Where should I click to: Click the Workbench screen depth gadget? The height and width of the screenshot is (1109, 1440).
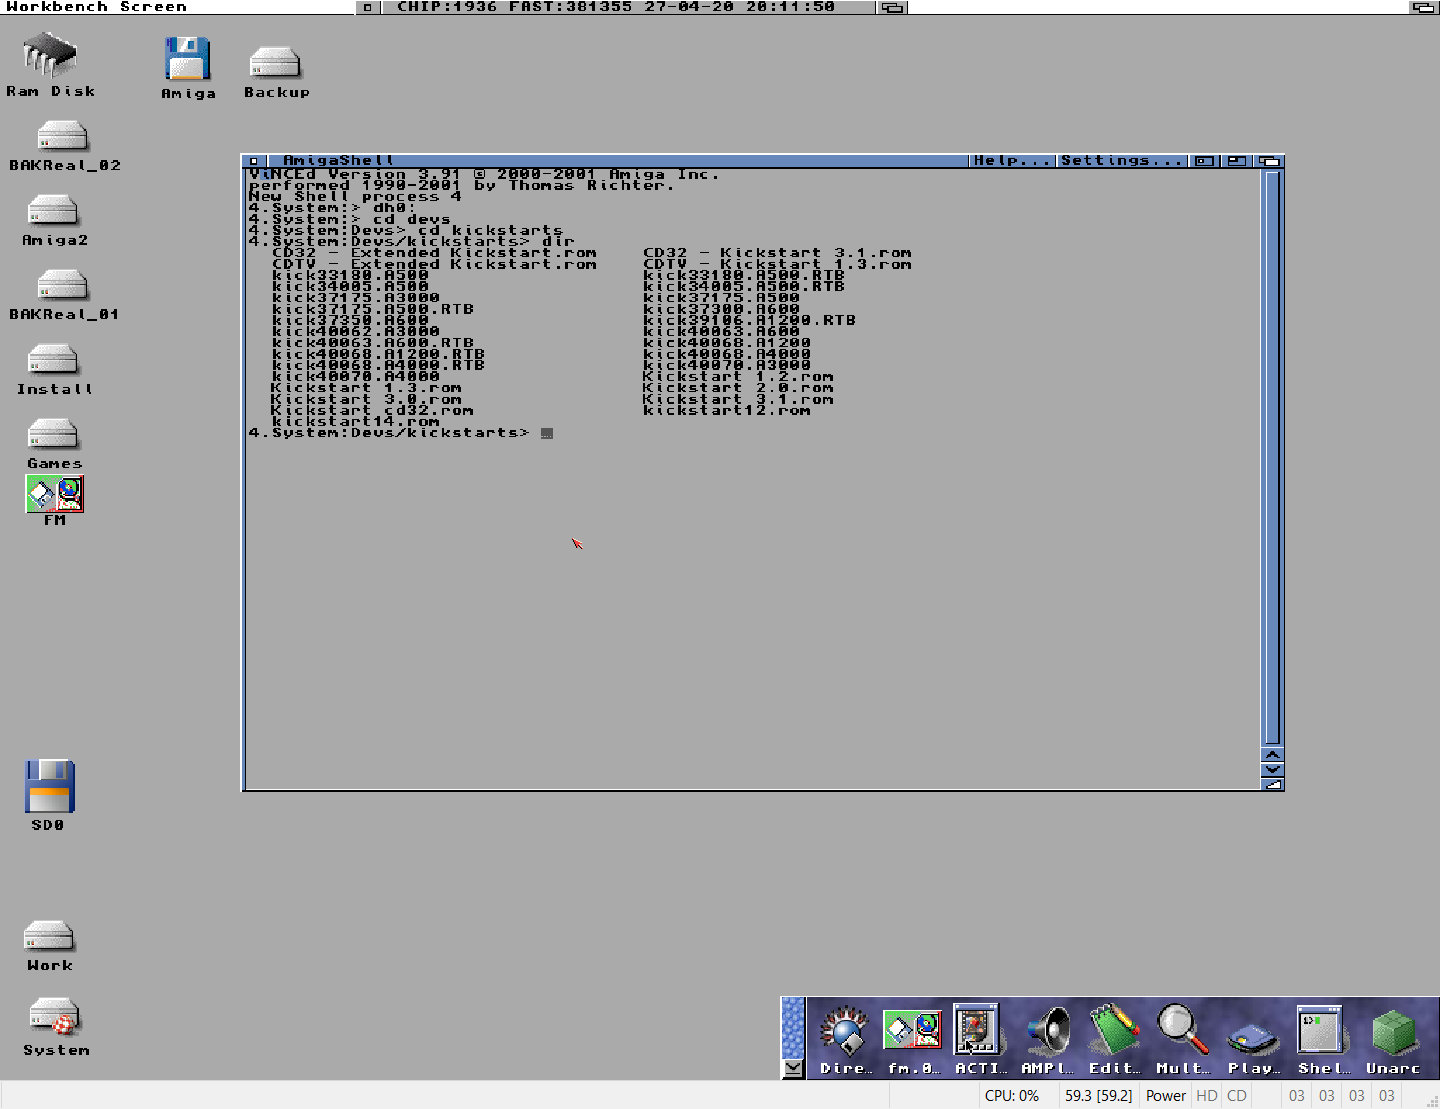(1423, 7)
